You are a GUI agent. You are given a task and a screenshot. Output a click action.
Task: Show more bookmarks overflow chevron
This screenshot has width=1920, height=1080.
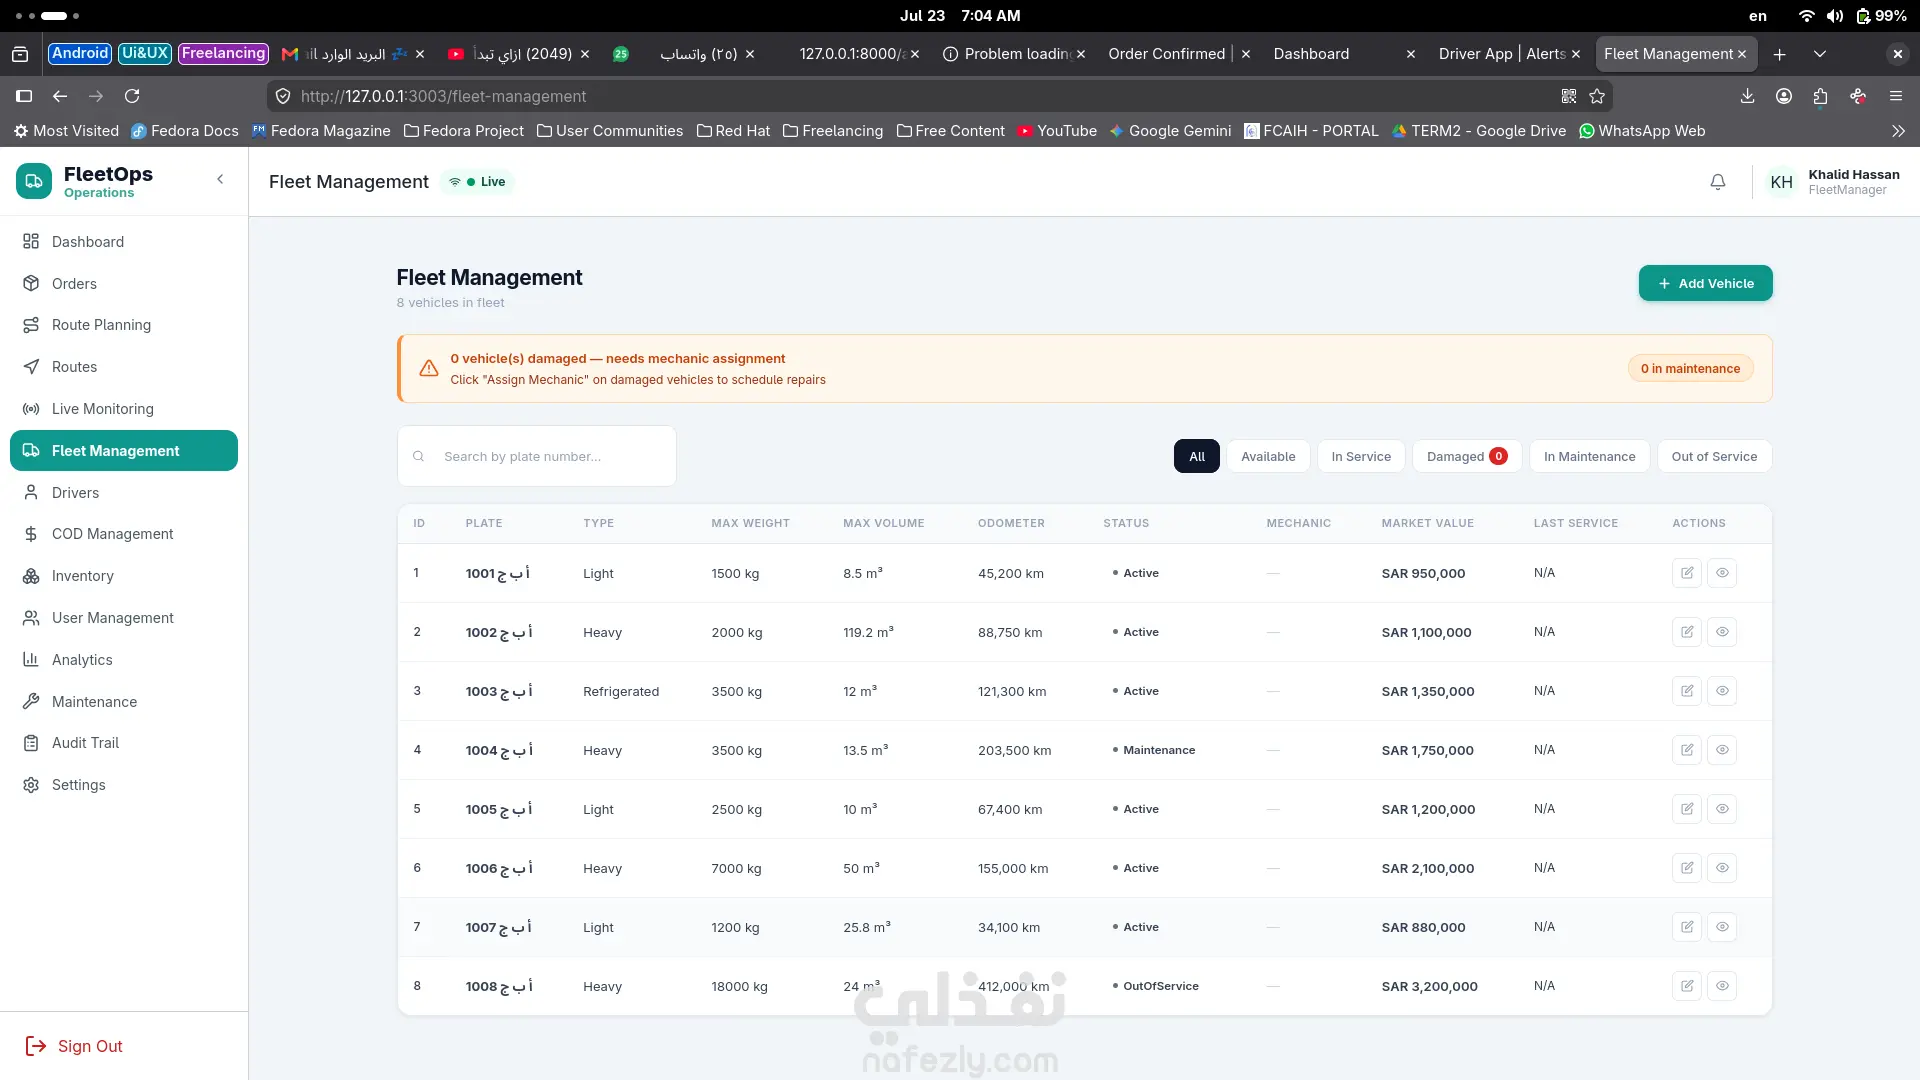click(1898, 131)
